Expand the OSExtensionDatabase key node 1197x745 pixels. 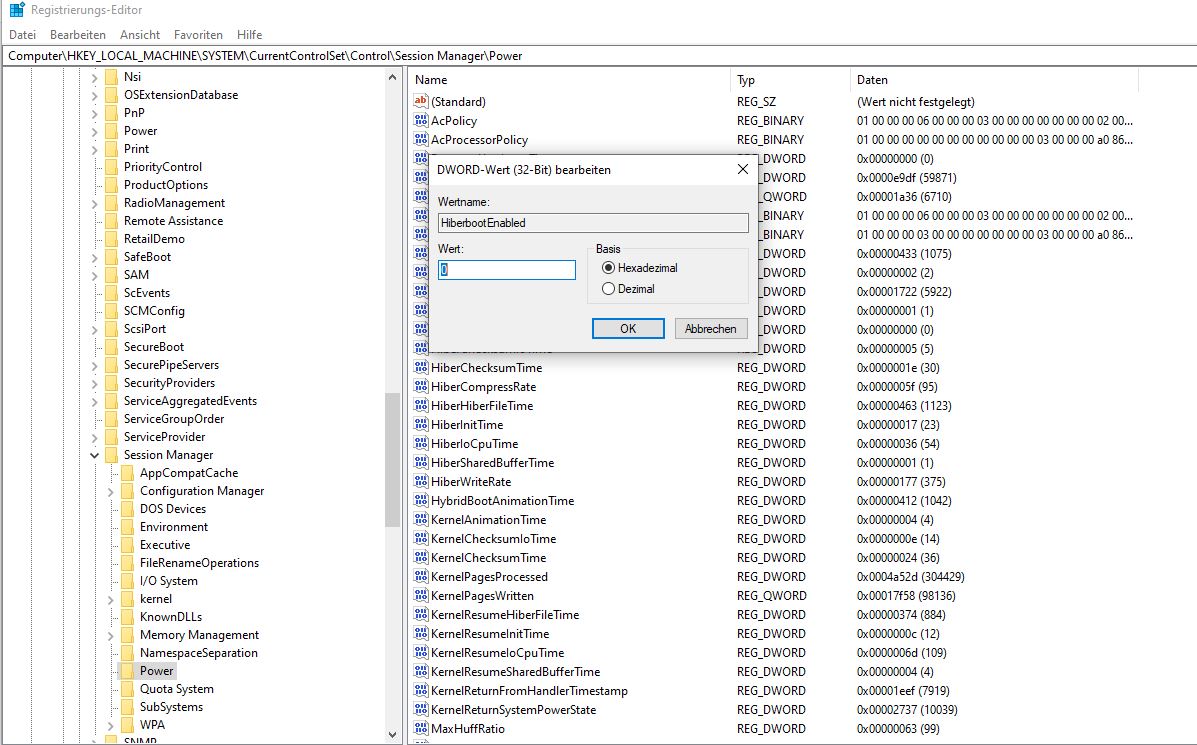pos(95,95)
